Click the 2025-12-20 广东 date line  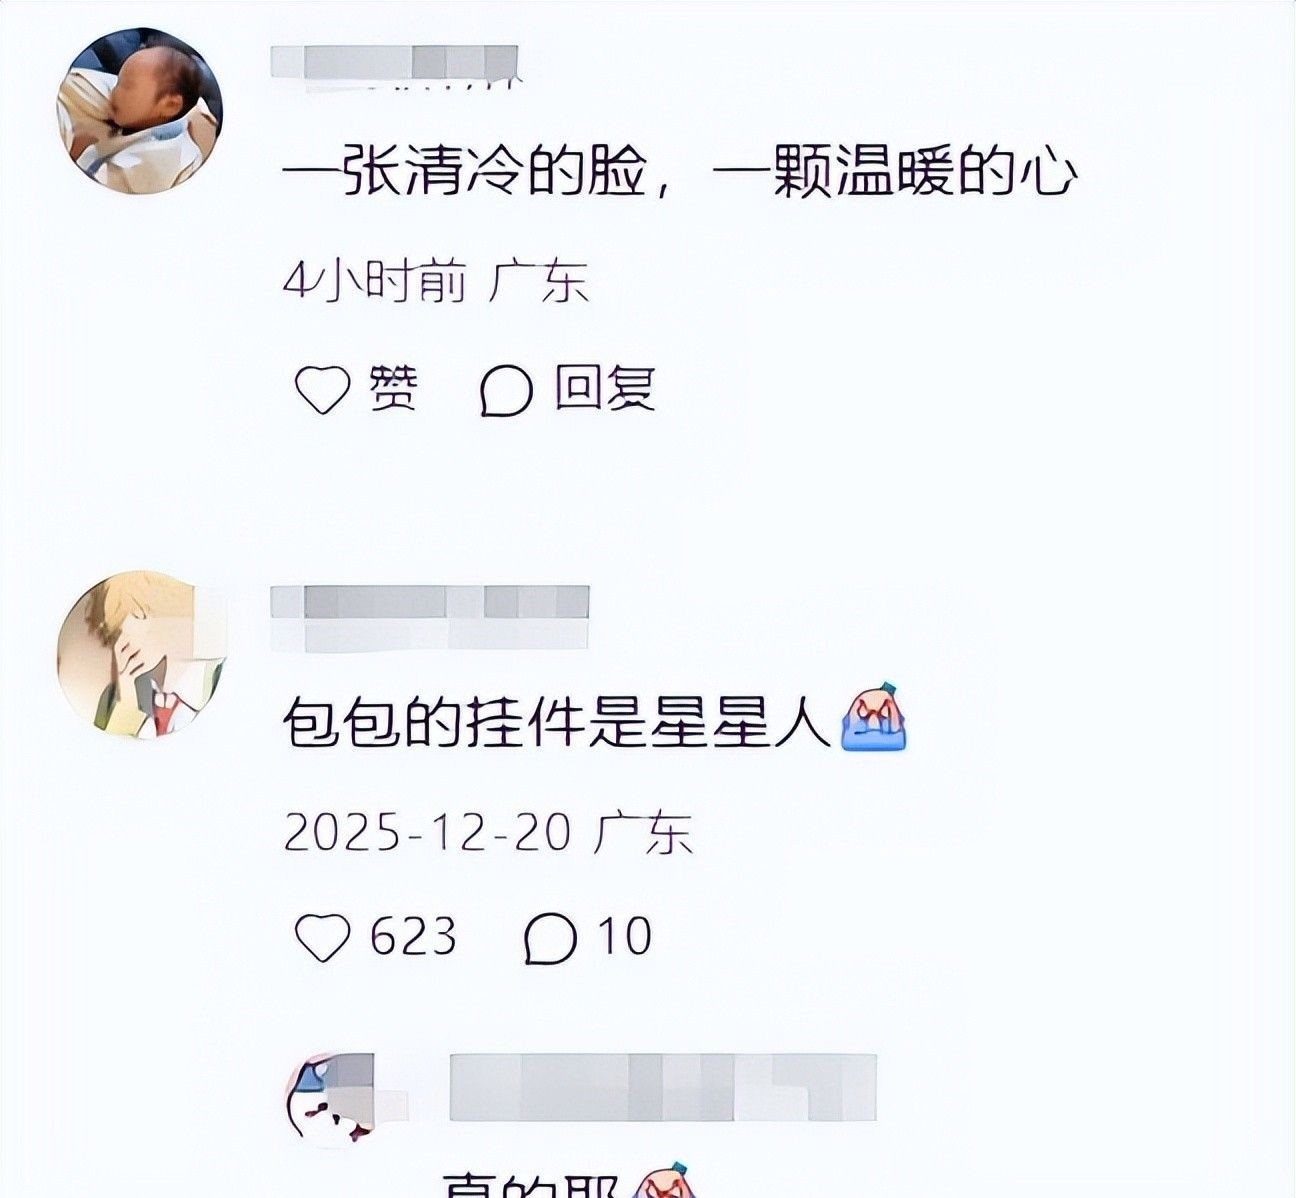[488, 833]
